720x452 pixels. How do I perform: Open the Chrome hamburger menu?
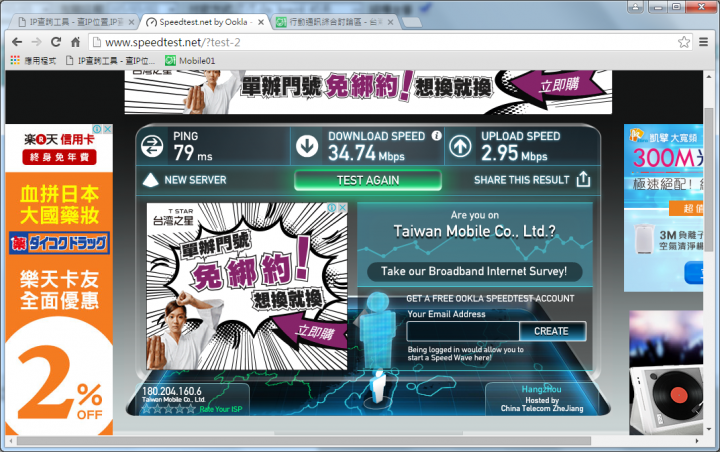(703, 42)
